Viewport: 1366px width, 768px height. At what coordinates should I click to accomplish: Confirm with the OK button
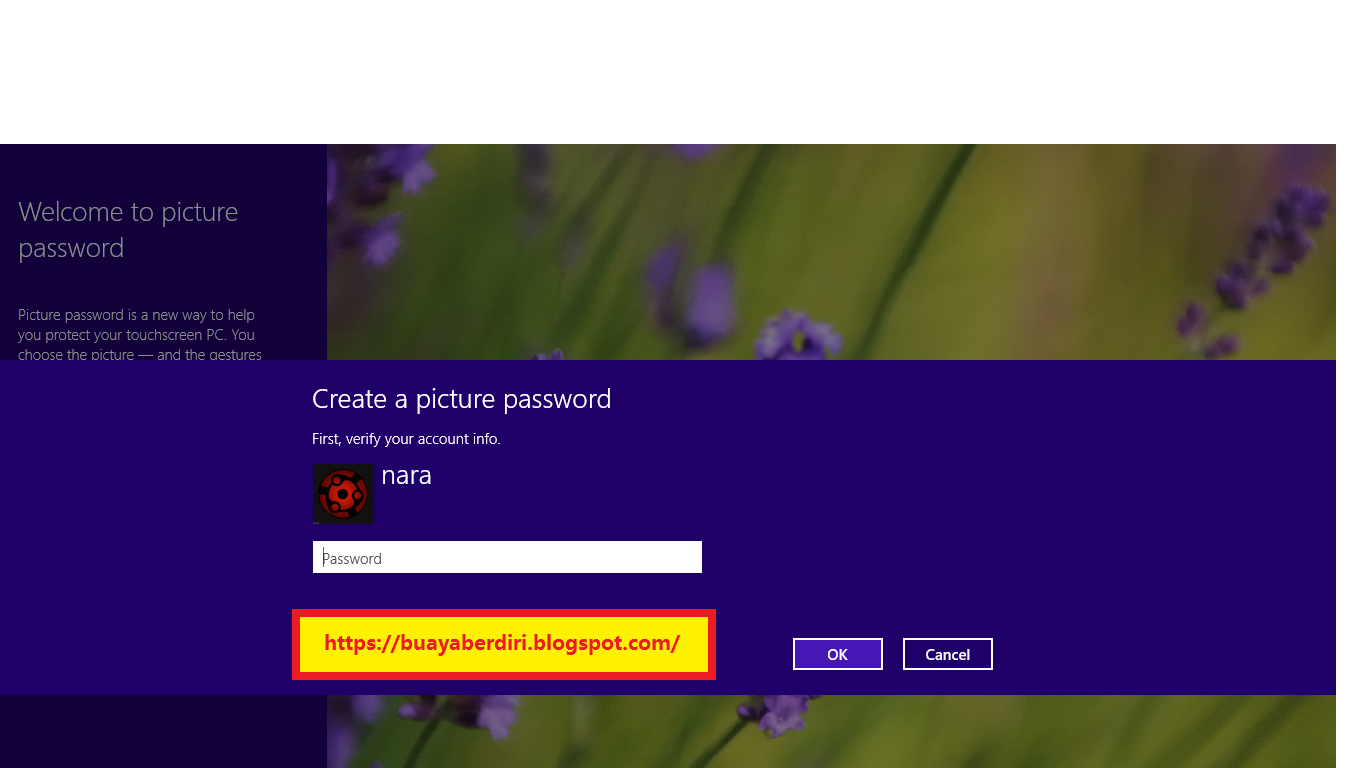click(838, 654)
